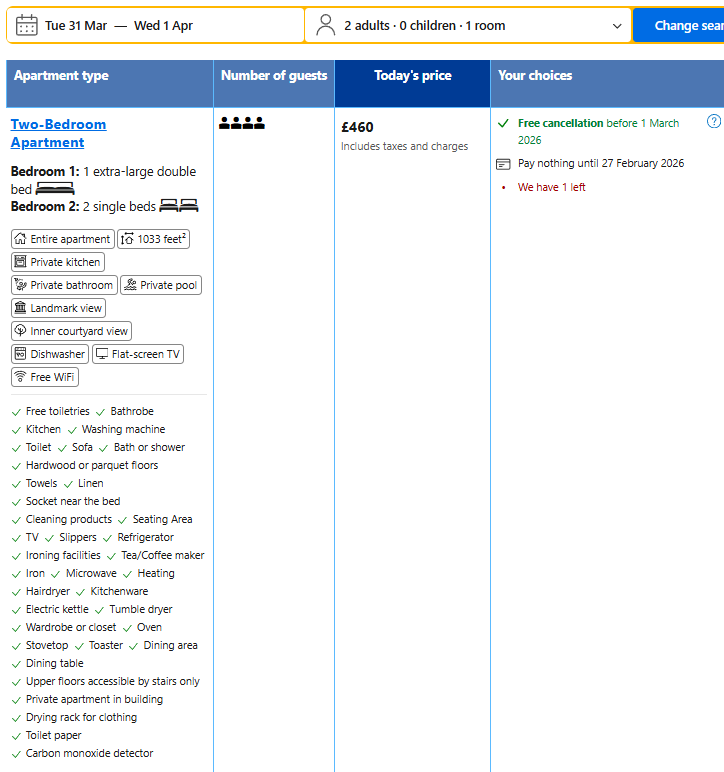Image resolution: width=724 pixels, height=772 pixels.
Task: Click the Electric kettle amenity
Action: tap(57, 610)
